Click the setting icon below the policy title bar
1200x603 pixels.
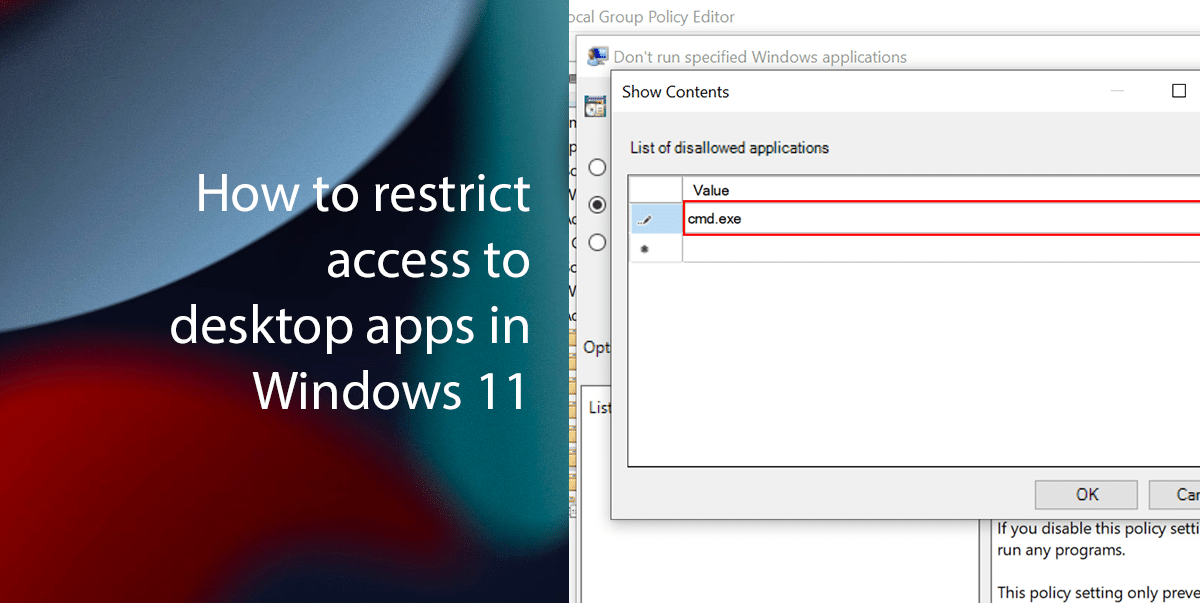tap(595, 105)
